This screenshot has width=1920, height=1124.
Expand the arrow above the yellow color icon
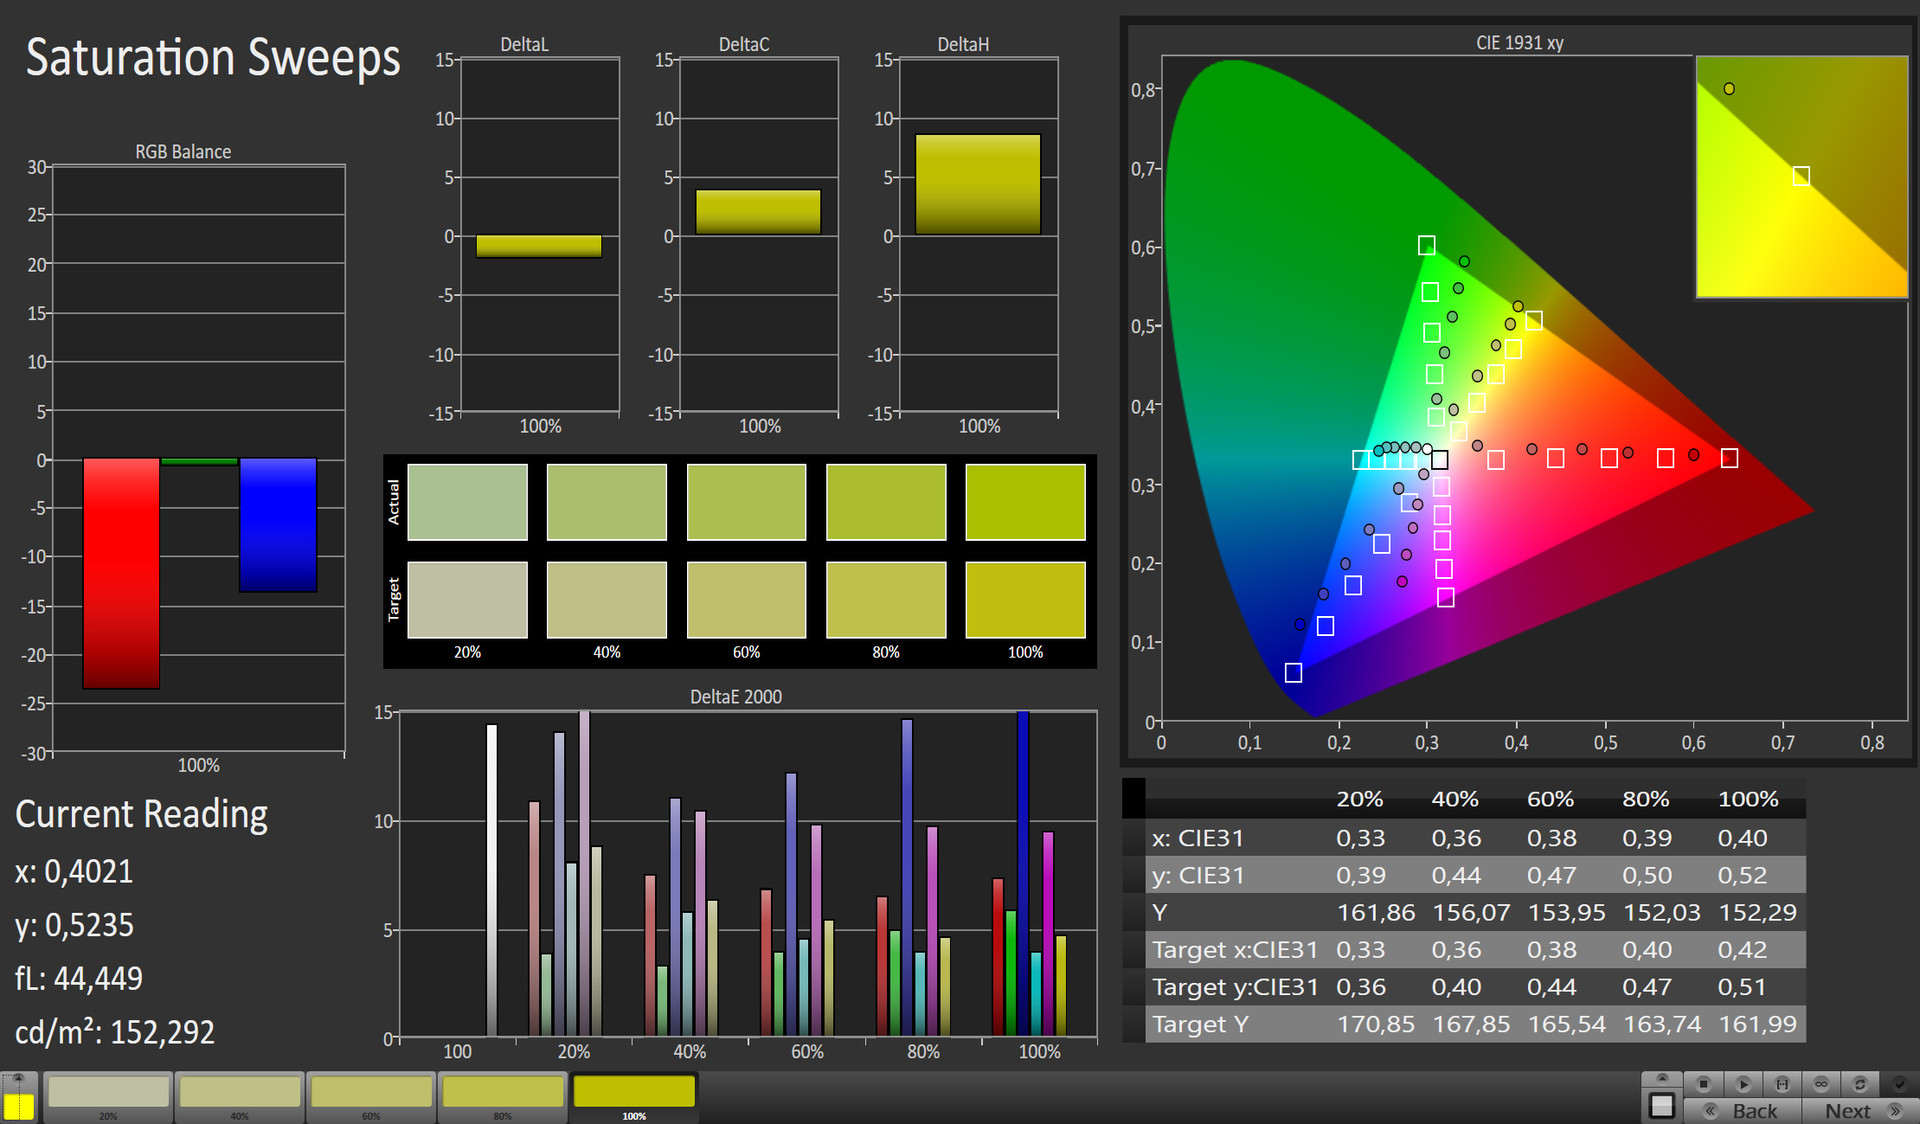[x=18, y=1078]
